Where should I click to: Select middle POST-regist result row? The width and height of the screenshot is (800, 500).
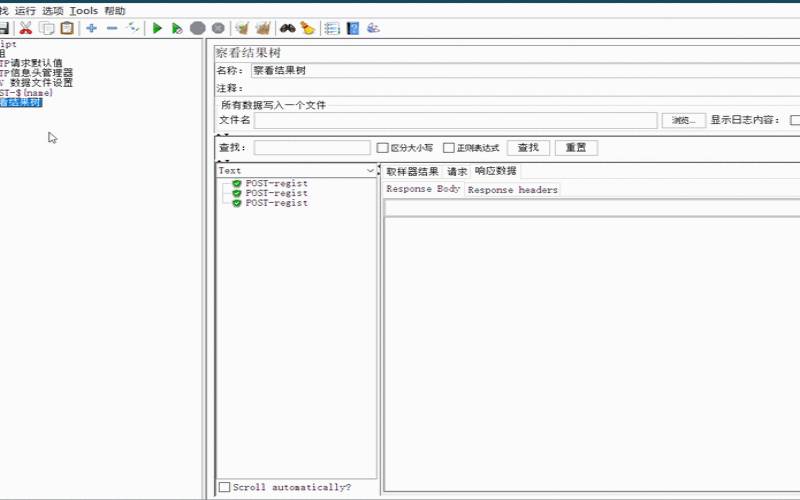276,193
